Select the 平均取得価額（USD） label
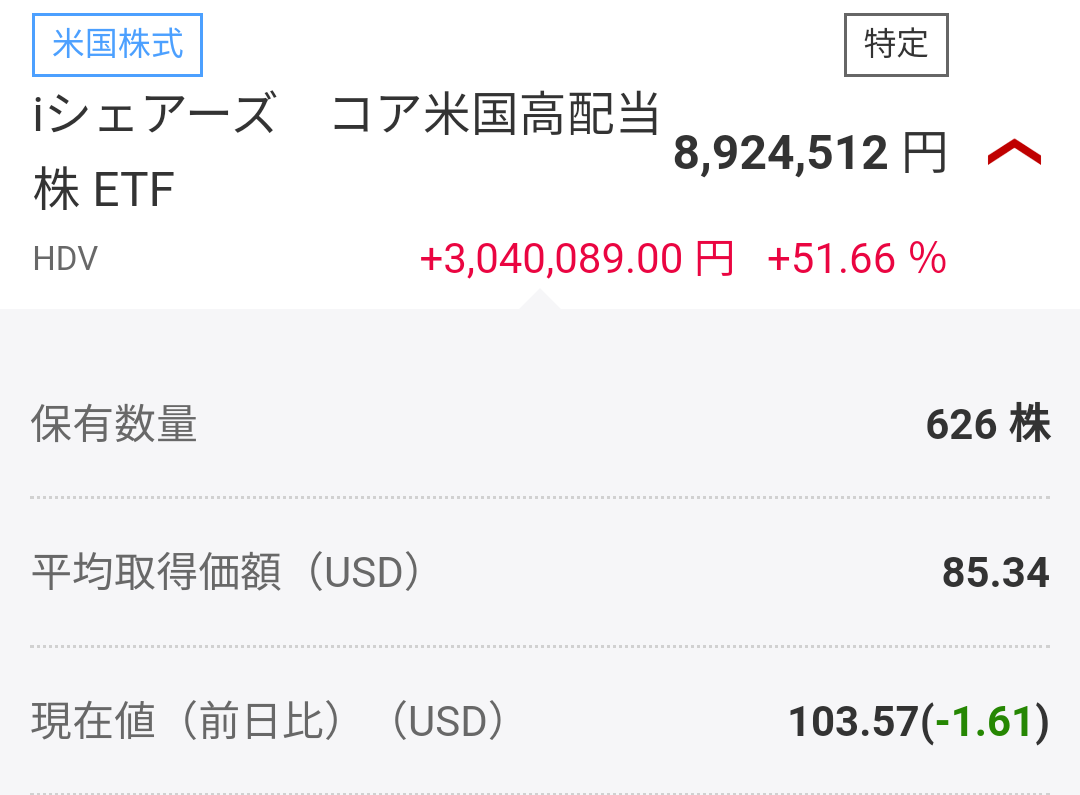 click(227, 573)
